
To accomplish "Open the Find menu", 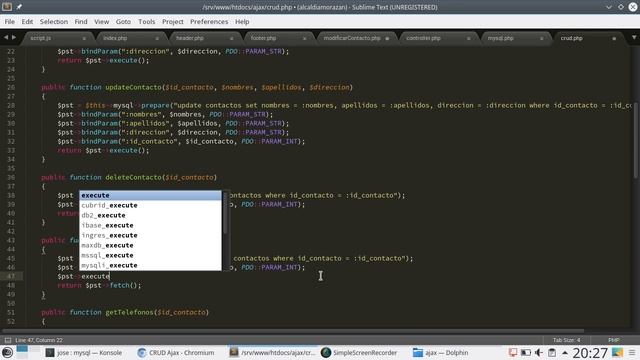I will click(x=81, y=22).
